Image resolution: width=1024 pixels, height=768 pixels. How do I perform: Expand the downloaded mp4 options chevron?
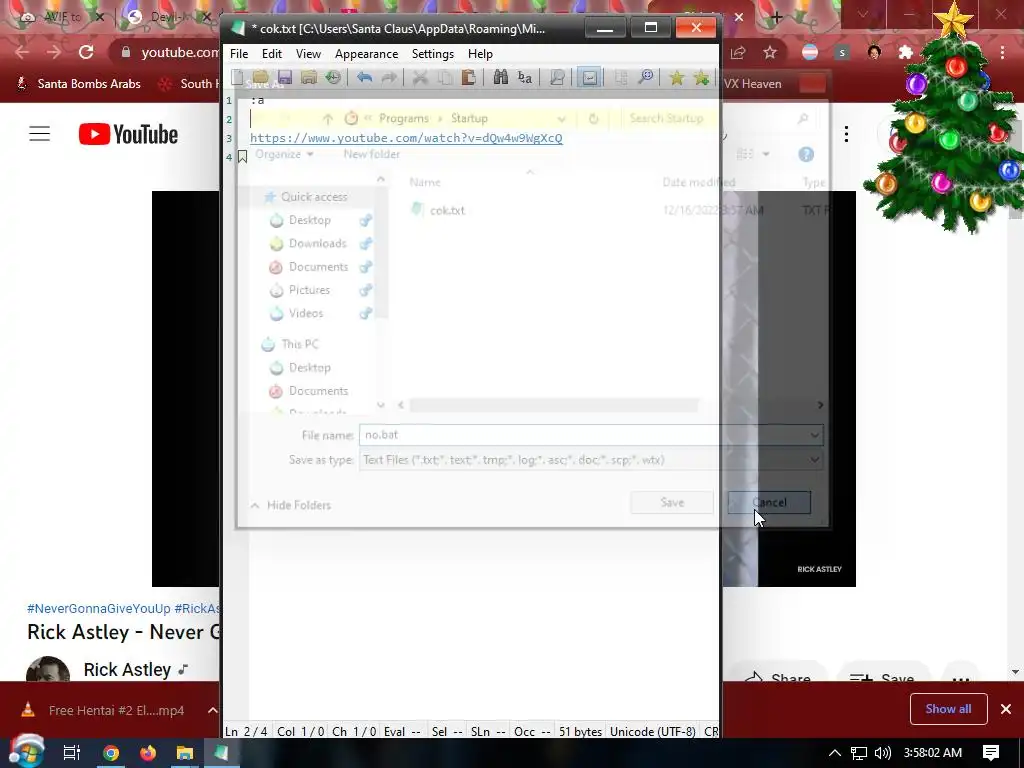coord(212,710)
